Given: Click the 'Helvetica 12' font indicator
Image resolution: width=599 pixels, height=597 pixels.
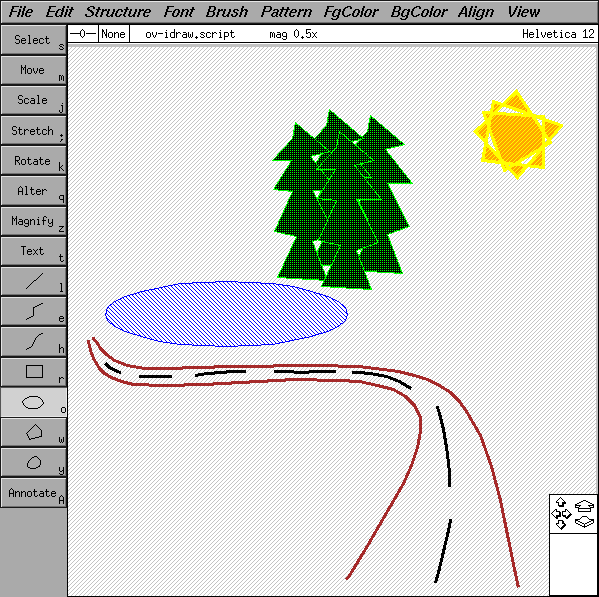Looking at the screenshot, I should click(x=558, y=34).
